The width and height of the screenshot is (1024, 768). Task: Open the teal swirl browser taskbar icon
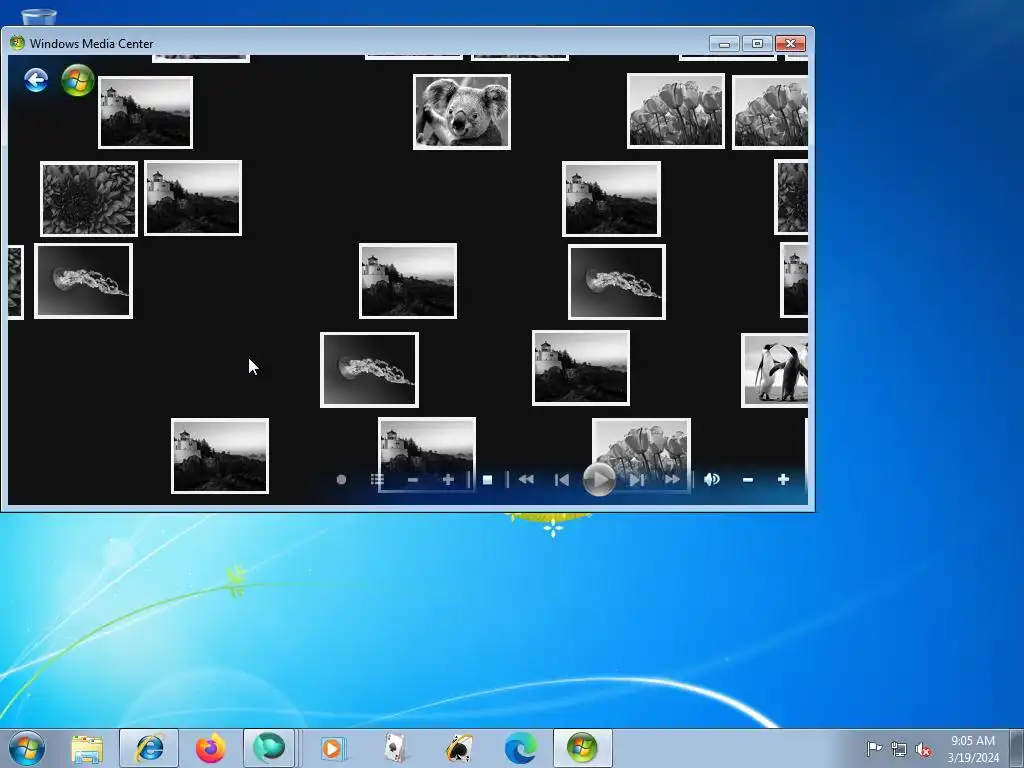(269, 748)
